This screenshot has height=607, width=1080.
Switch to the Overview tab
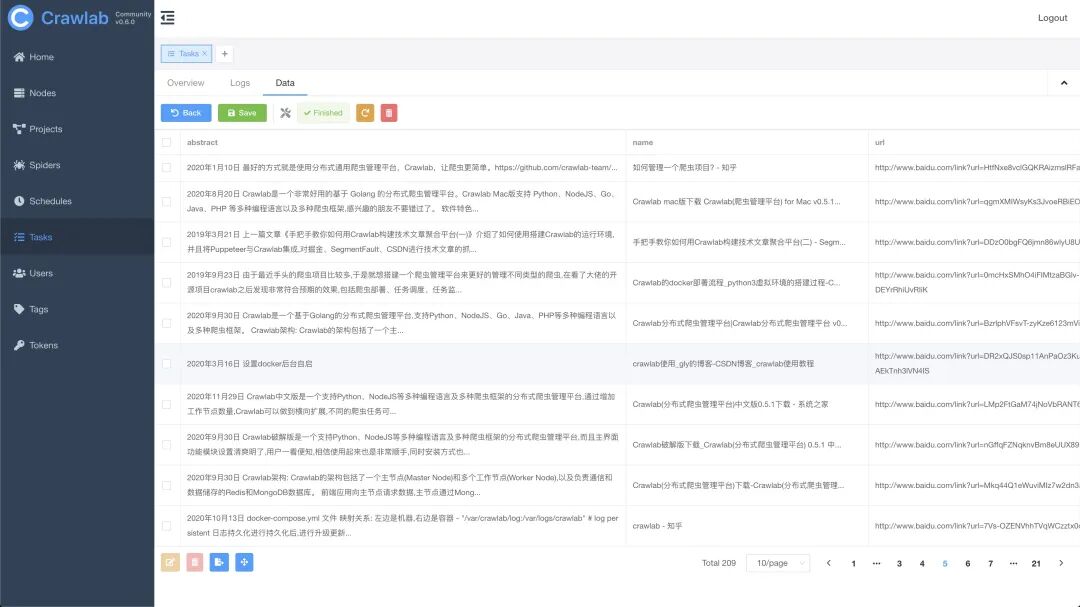click(x=185, y=83)
